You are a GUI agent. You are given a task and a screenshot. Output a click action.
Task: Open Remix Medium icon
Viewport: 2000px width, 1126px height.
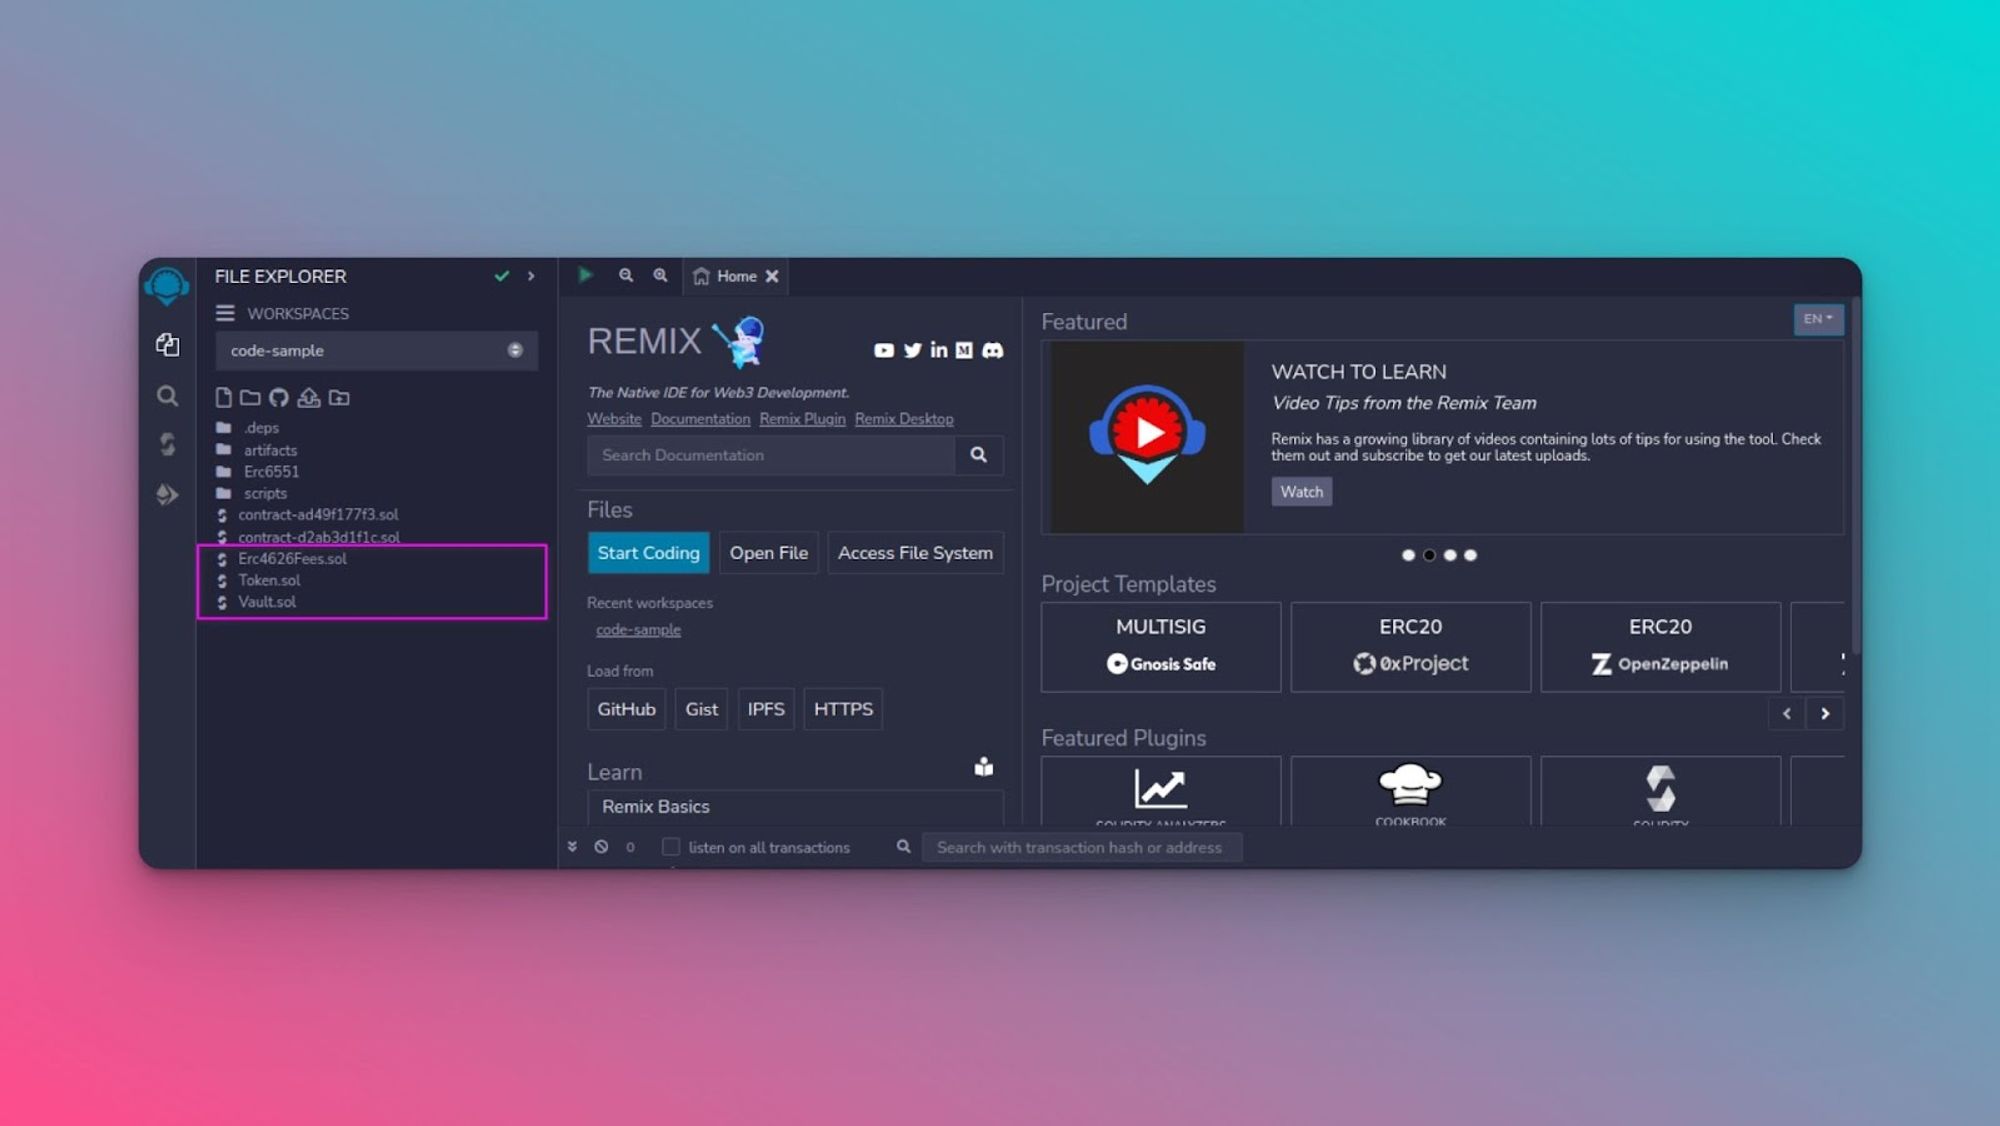pos(964,350)
